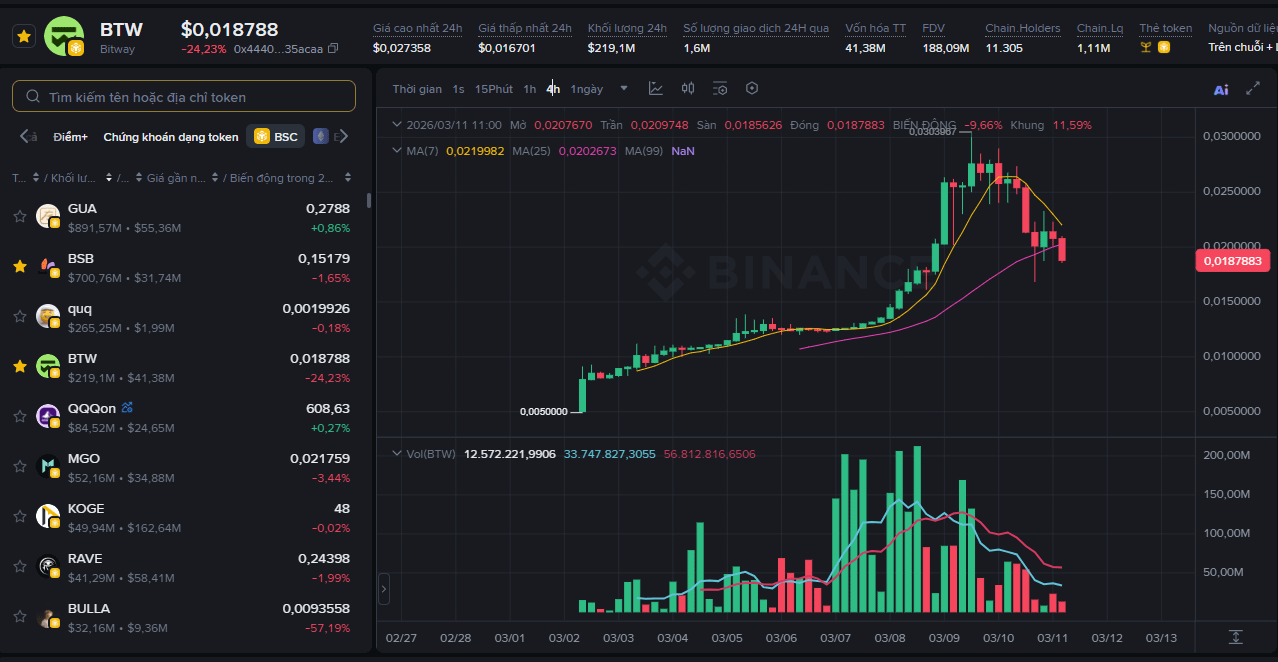1278x662 pixels.
Task: Open the indicator settings icon in chart toolbar
Action: click(720, 88)
